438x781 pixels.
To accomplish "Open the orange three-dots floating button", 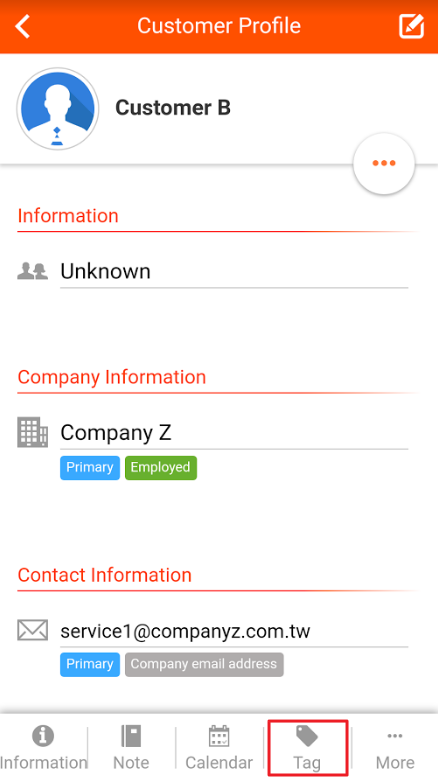I will pos(384,163).
